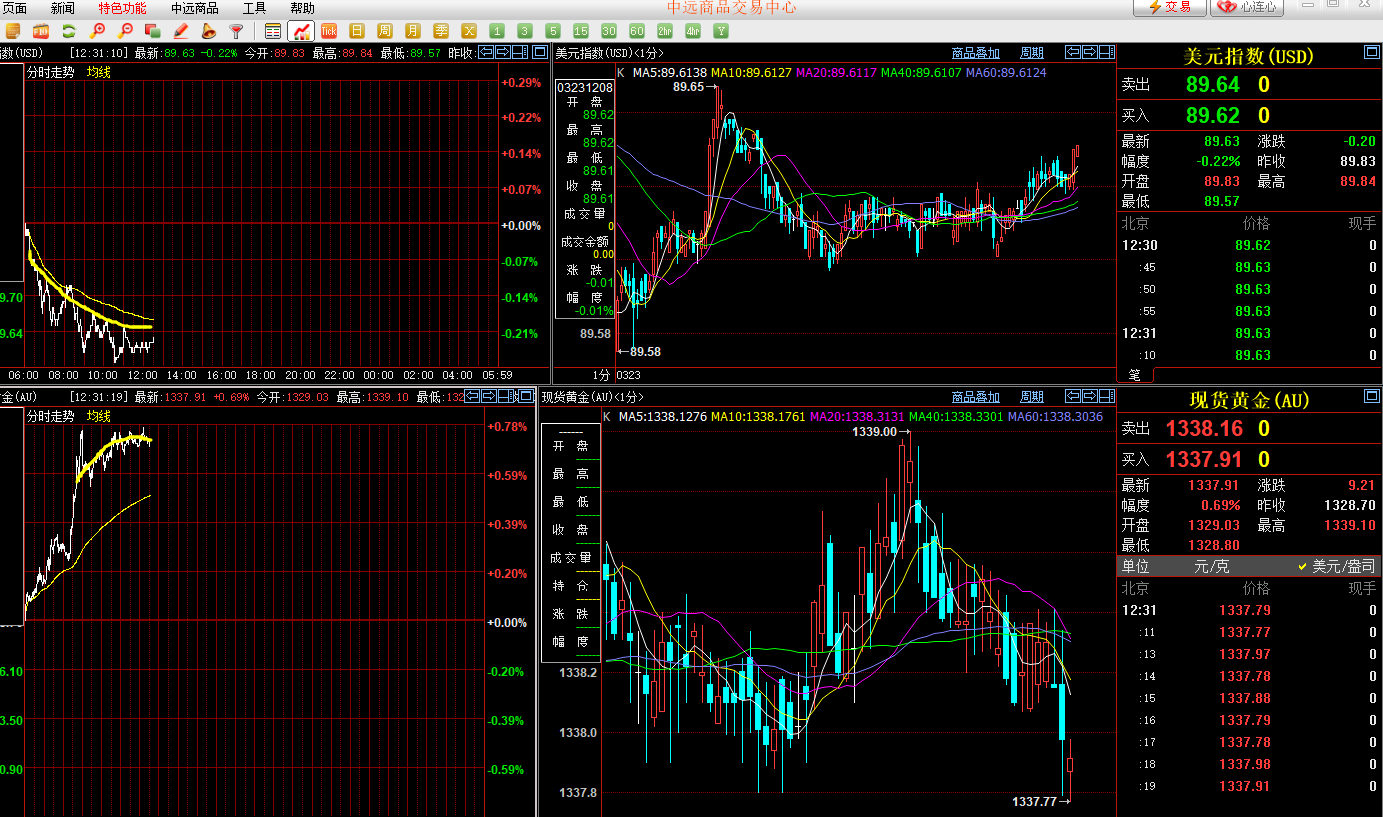Click the funnel filter icon
The width and height of the screenshot is (1383, 817).
point(236,31)
